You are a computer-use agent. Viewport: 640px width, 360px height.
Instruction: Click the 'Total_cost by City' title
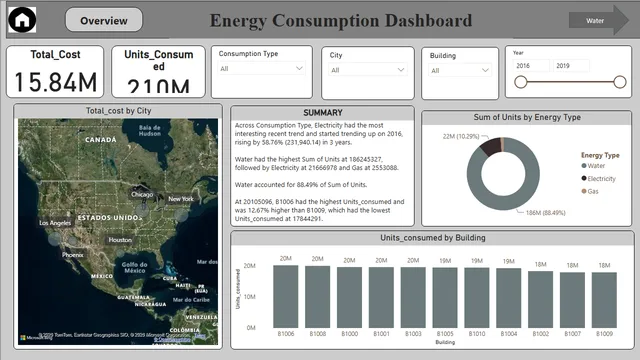(x=118, y=111)
